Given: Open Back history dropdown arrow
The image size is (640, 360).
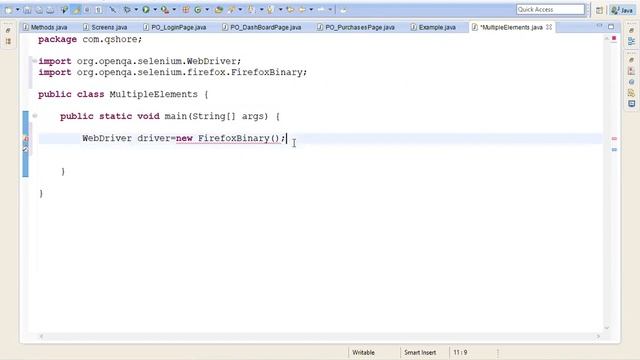Looking at the screenshot, I should pyautogui.click(x=311, y=9).
